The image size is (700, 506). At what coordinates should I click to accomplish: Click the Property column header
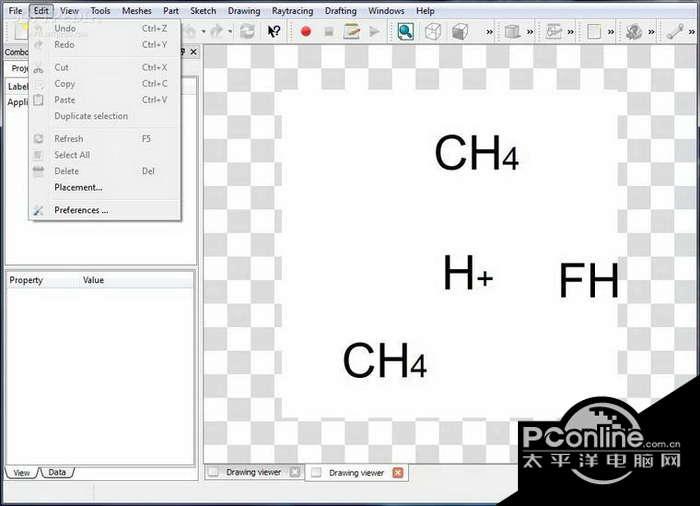pos(26,280)
